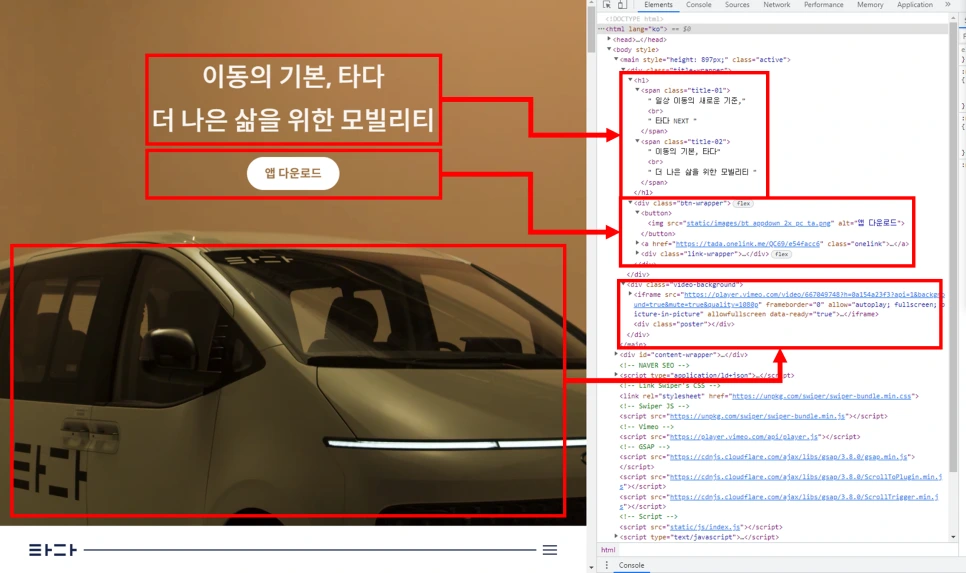Expand the div content-wrapper node

(x=615, y=354)
